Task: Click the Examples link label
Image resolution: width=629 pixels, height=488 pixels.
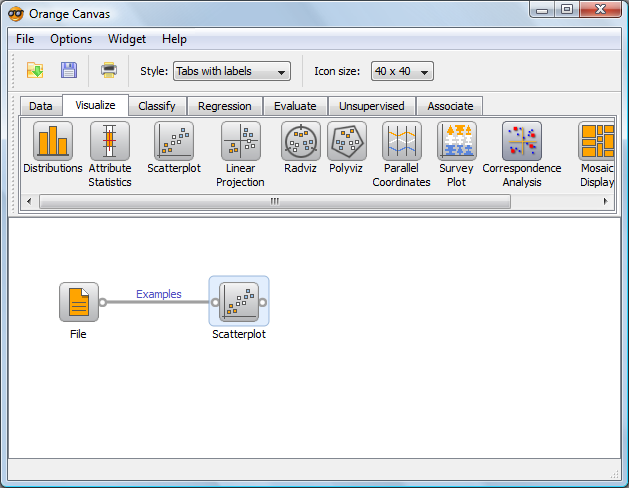Action: [x=159, y=294]
